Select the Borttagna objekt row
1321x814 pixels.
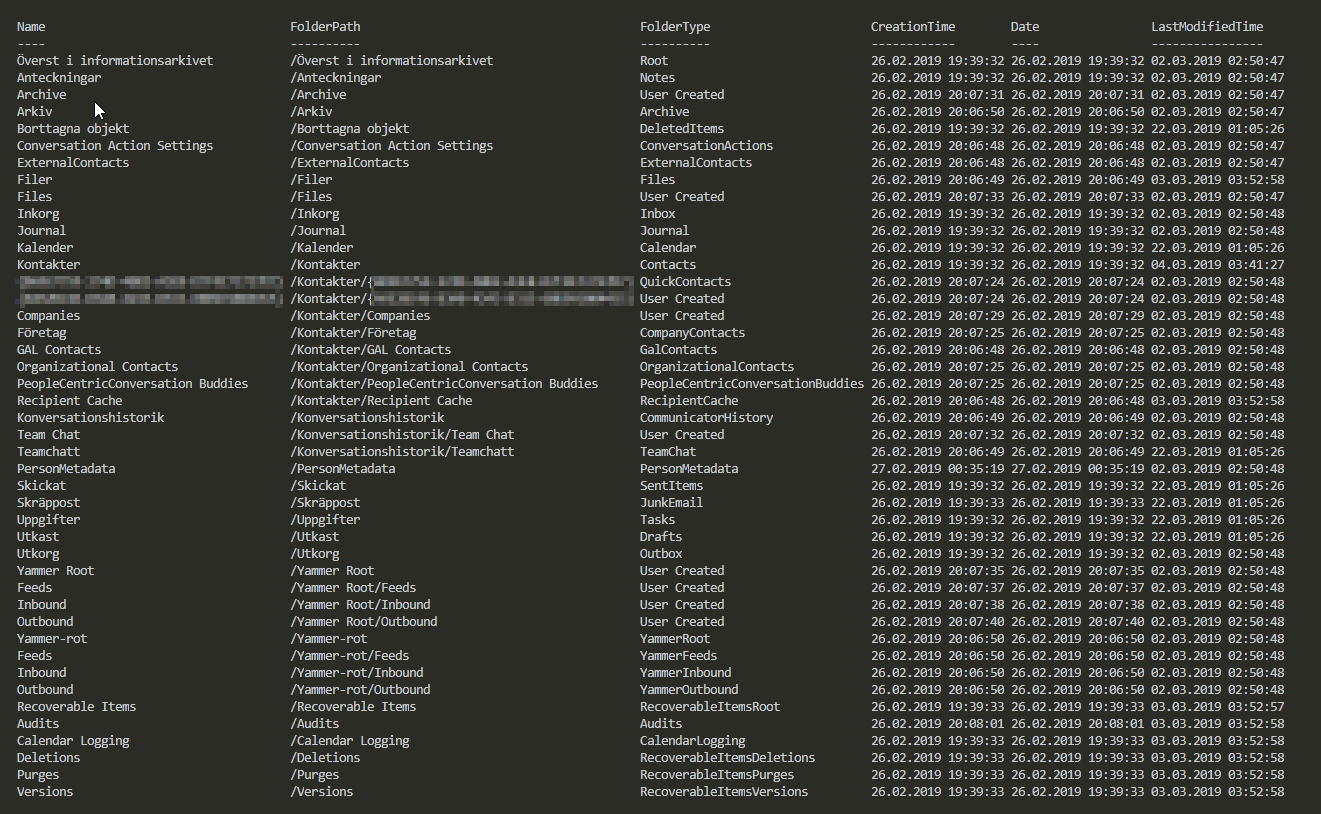pyautogui.click(x=71, y=128)
